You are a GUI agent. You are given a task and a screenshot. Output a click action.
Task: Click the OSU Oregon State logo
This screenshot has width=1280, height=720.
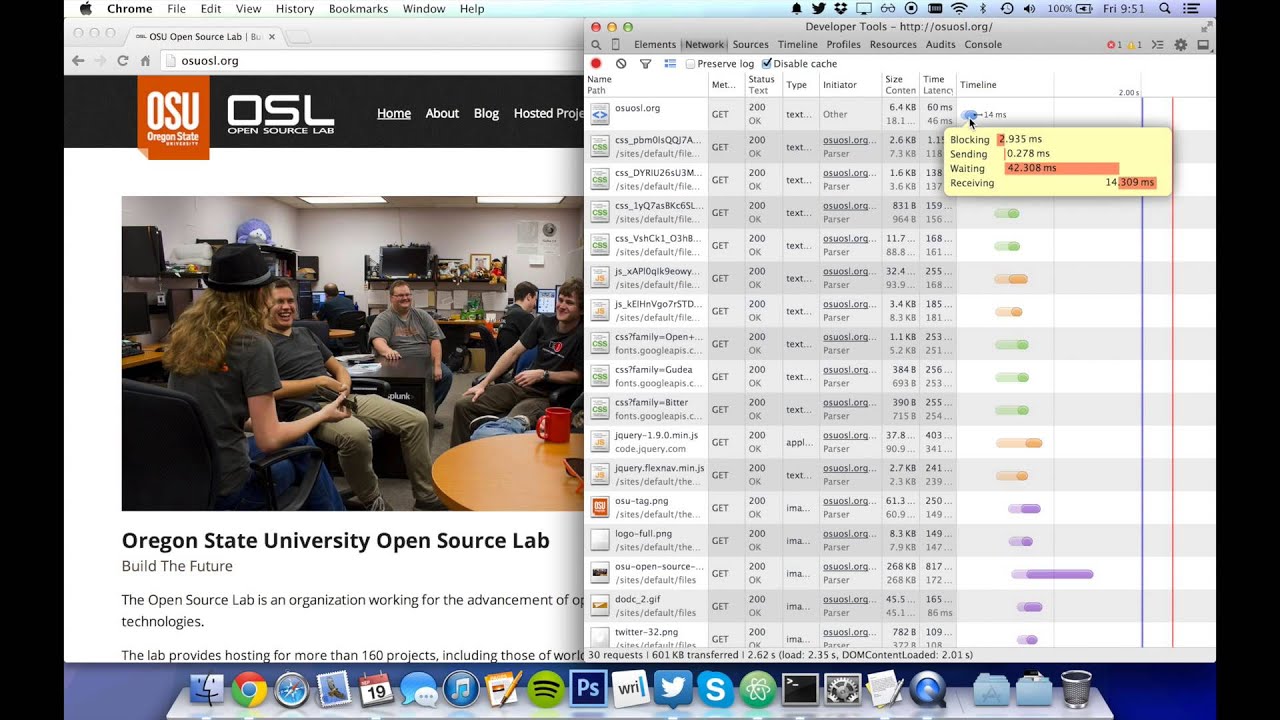[173, 118]
